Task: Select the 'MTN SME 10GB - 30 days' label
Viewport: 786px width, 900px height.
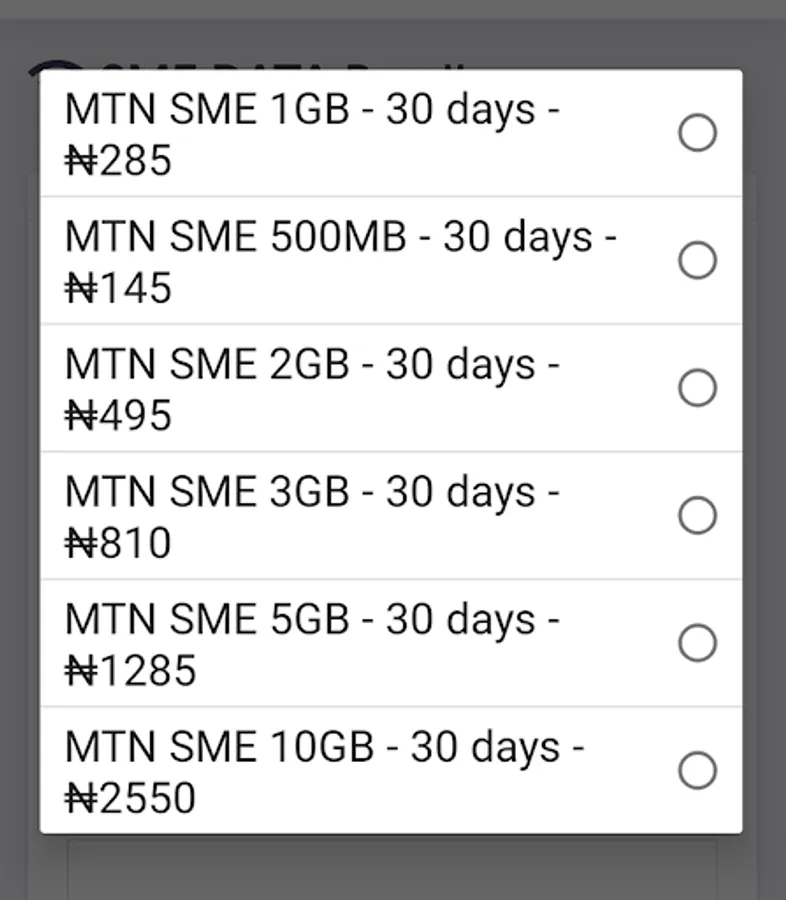Action: pyautogui.click(x=324, y=747)
